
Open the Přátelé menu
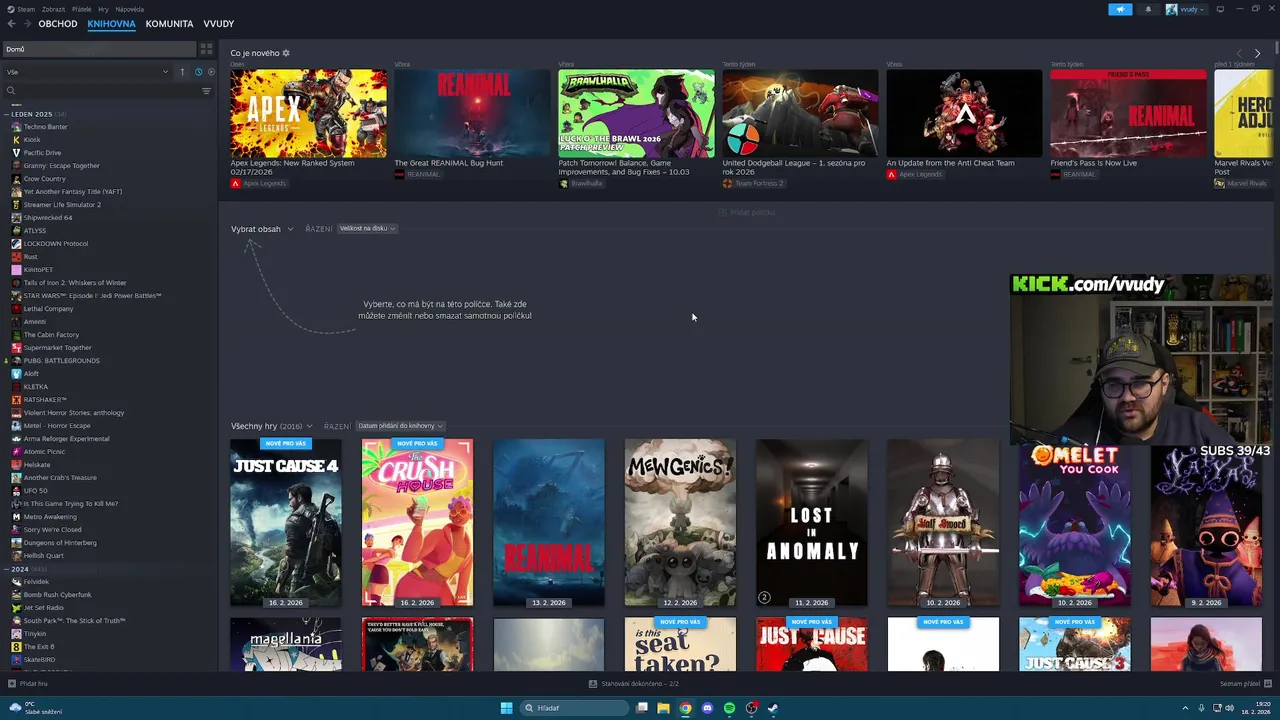82,9
